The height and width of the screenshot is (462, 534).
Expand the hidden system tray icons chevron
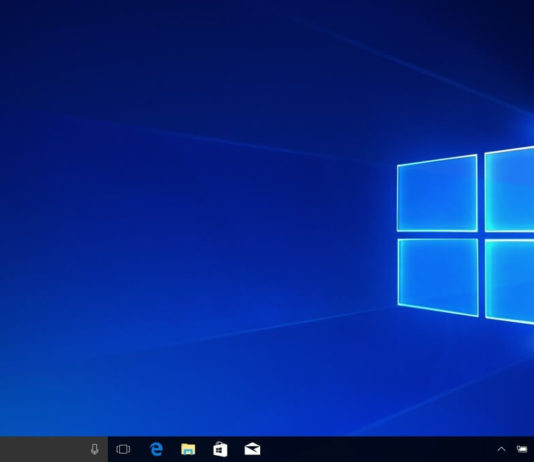(501, 449)
